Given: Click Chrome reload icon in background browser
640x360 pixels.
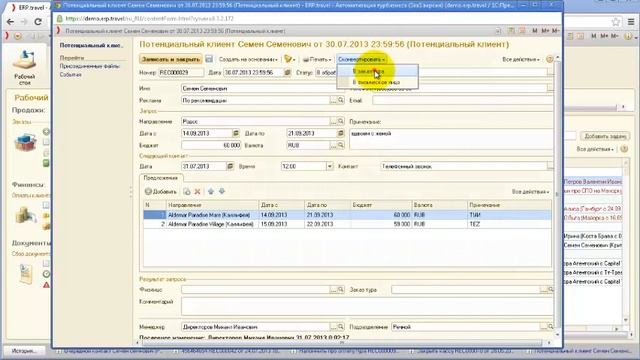Looking at the screenshot, I should [x=38, y=22].
